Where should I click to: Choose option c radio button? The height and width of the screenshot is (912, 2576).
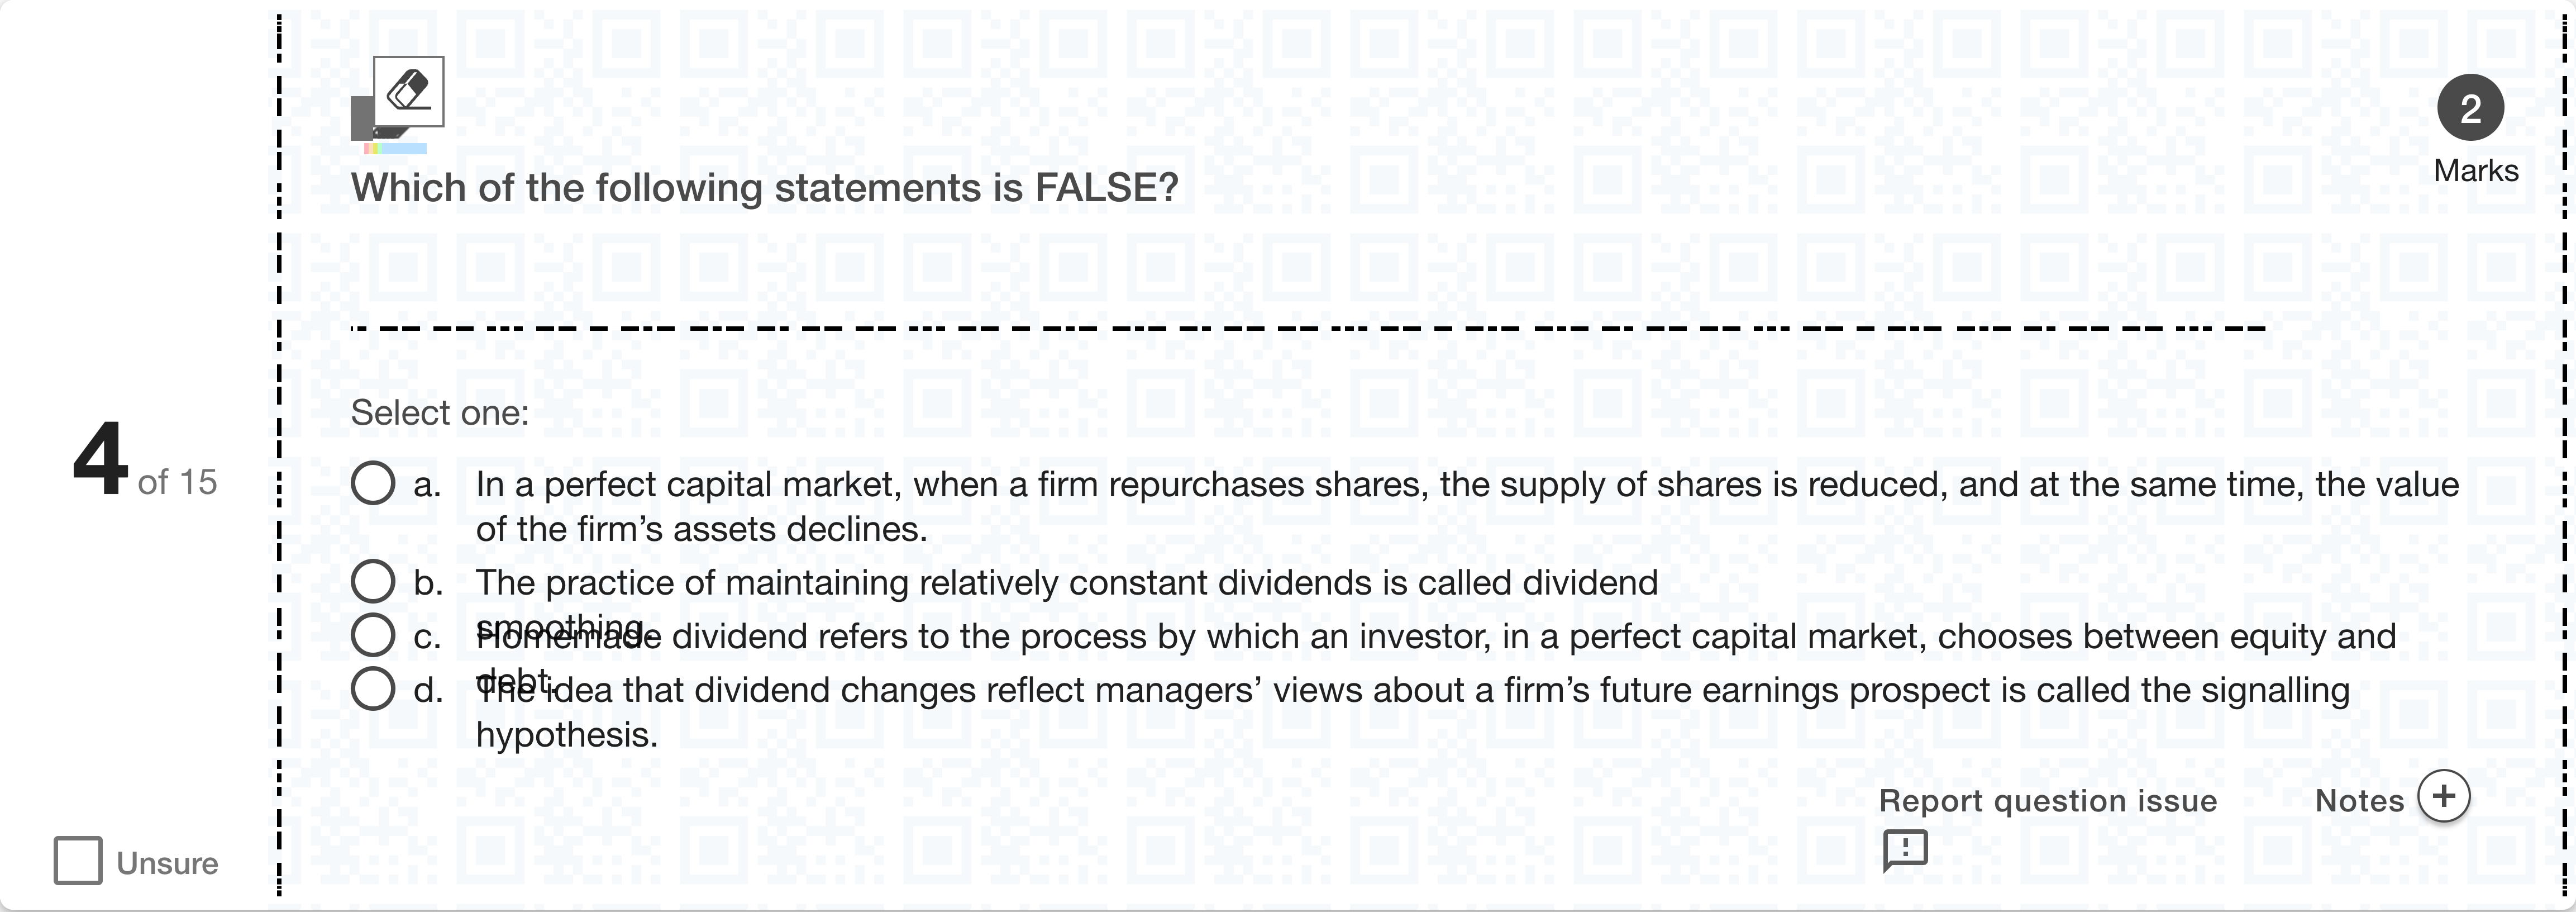(373, 635)
